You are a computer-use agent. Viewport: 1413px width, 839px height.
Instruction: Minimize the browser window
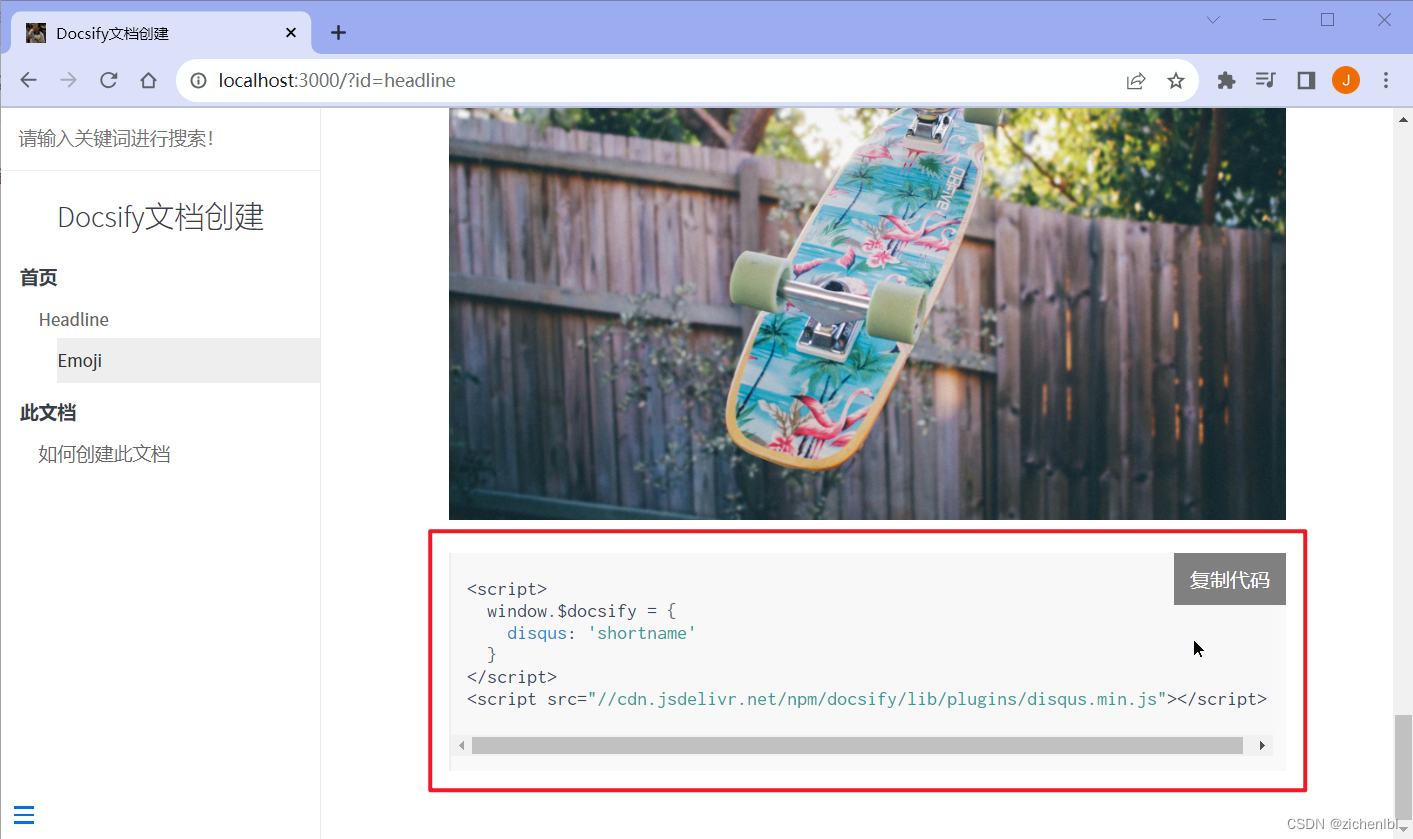(1270, 20)
